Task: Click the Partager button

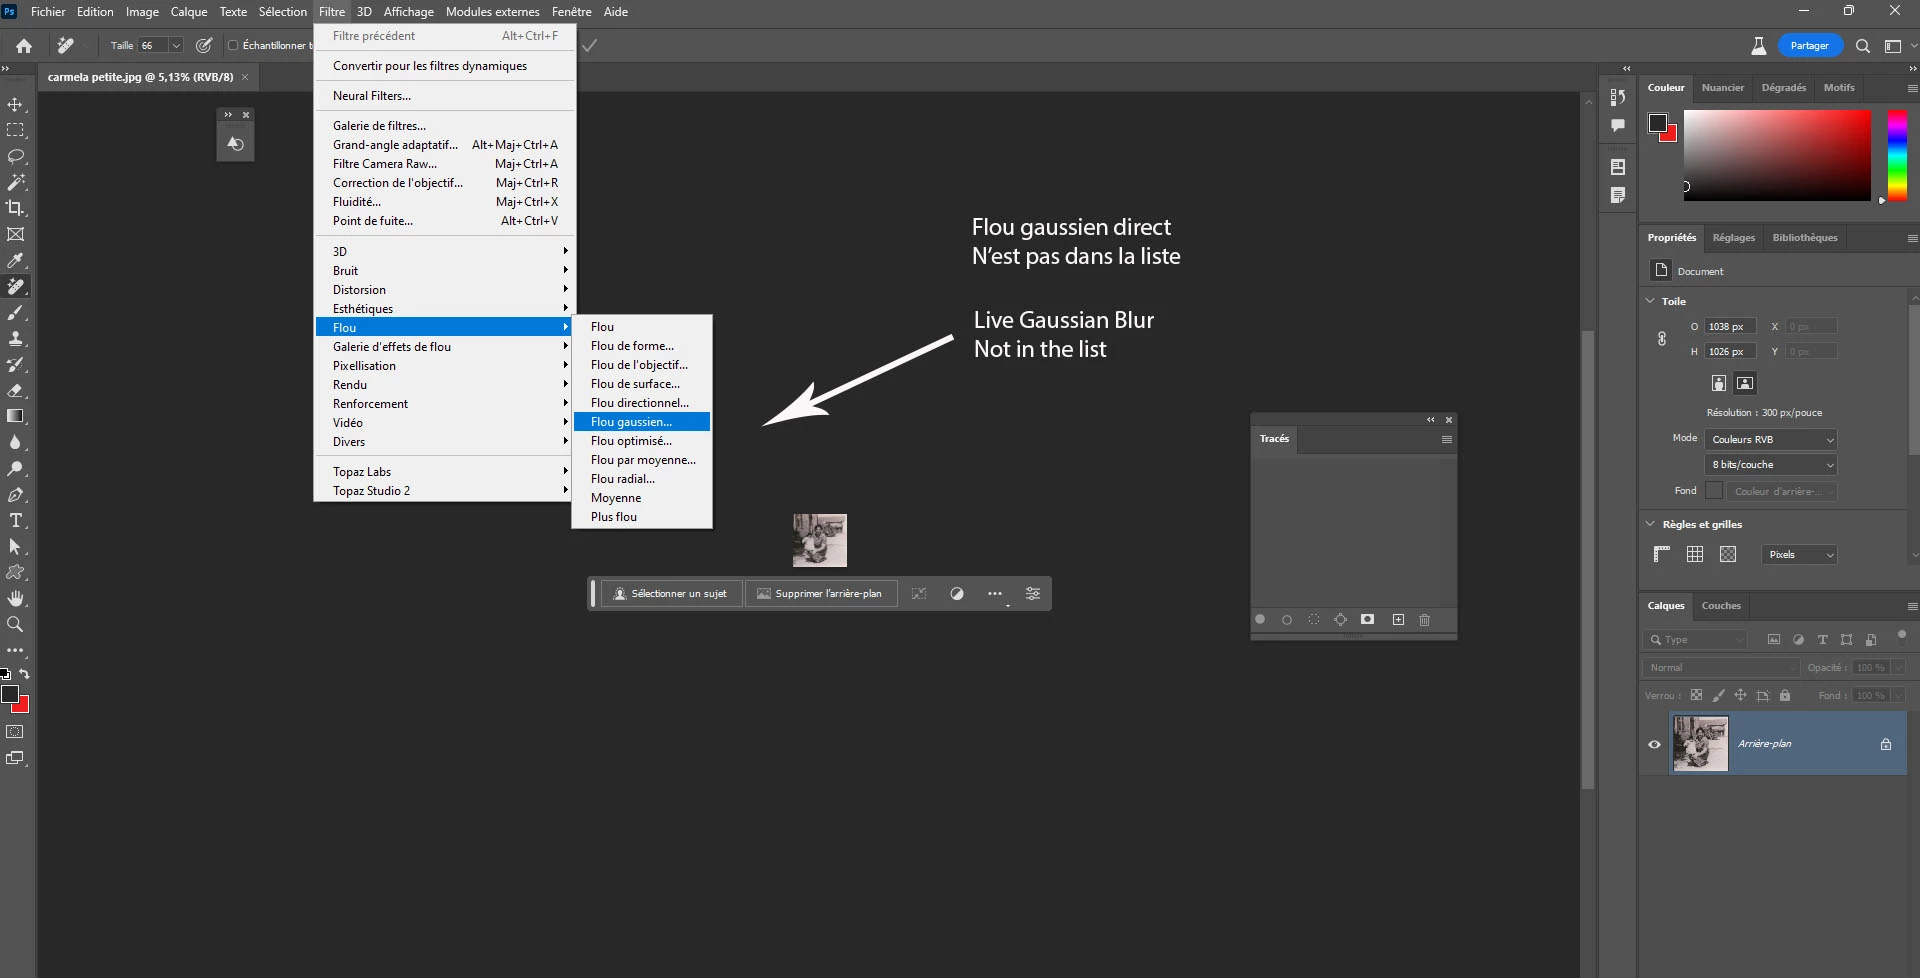Action: [1809, 46]
